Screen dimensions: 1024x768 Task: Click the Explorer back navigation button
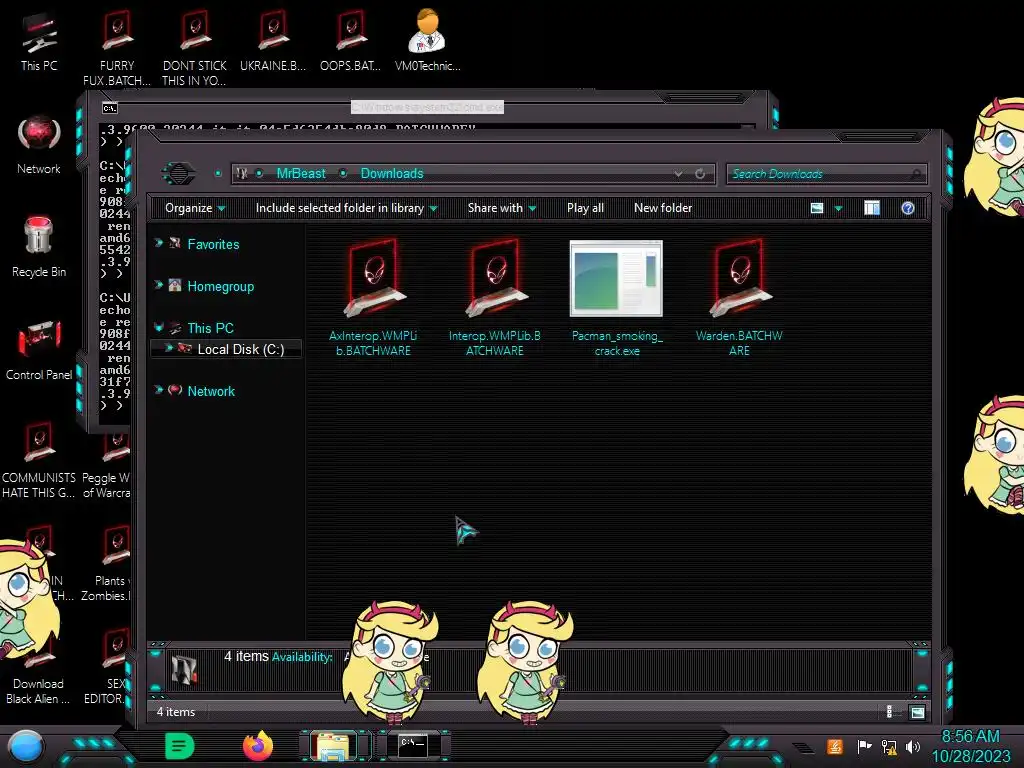click(x=178, y=174)
